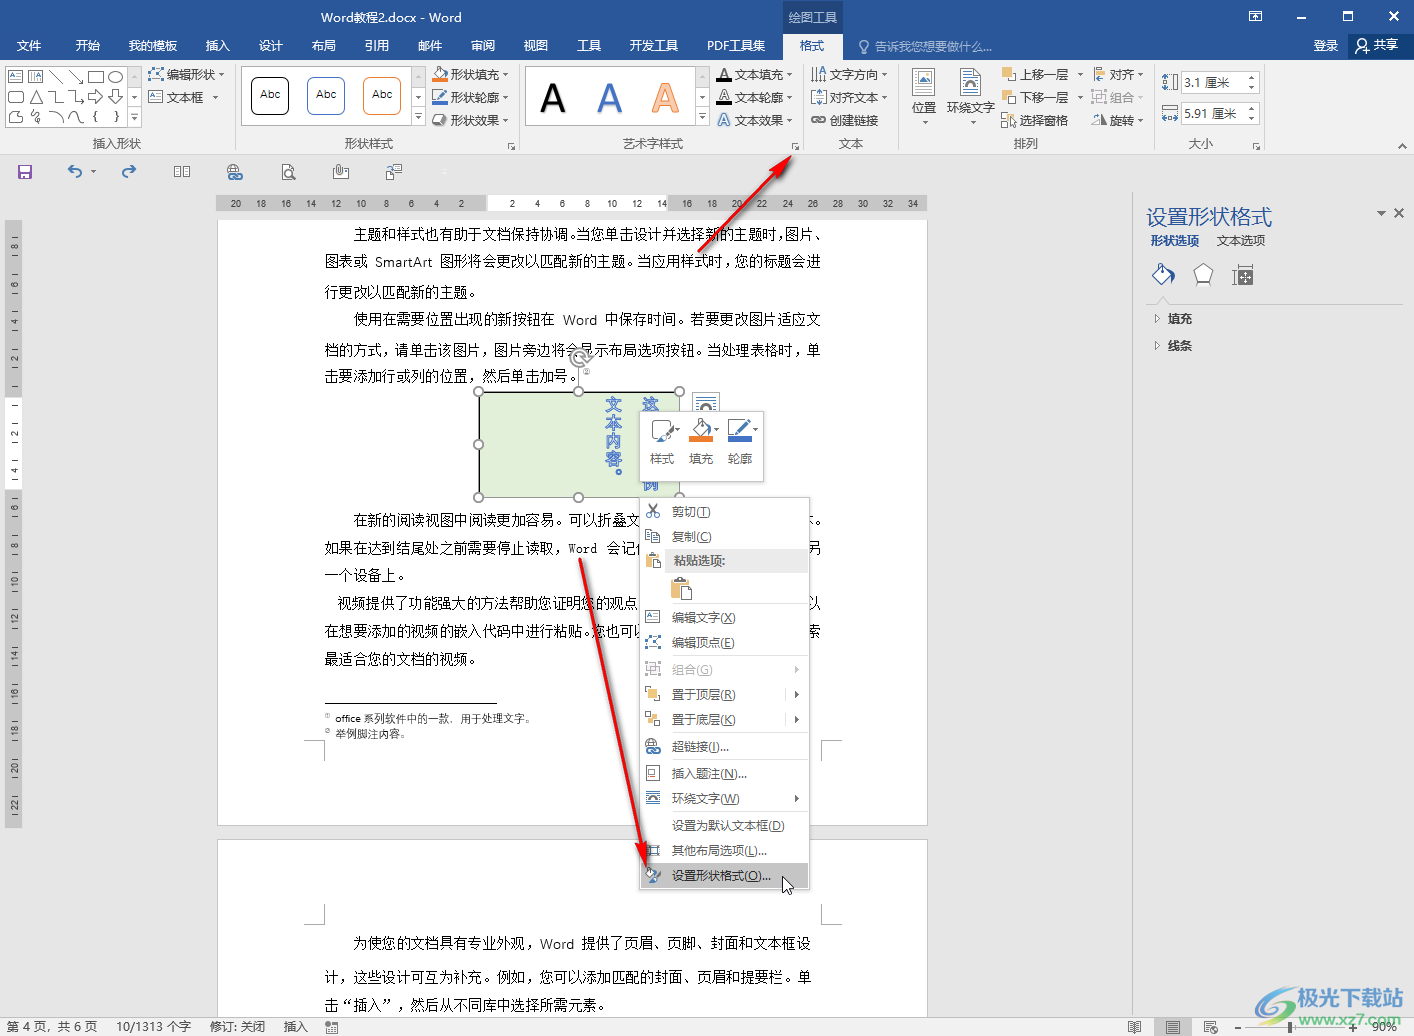Choose the blue A WordArt style

click(609, 98)
